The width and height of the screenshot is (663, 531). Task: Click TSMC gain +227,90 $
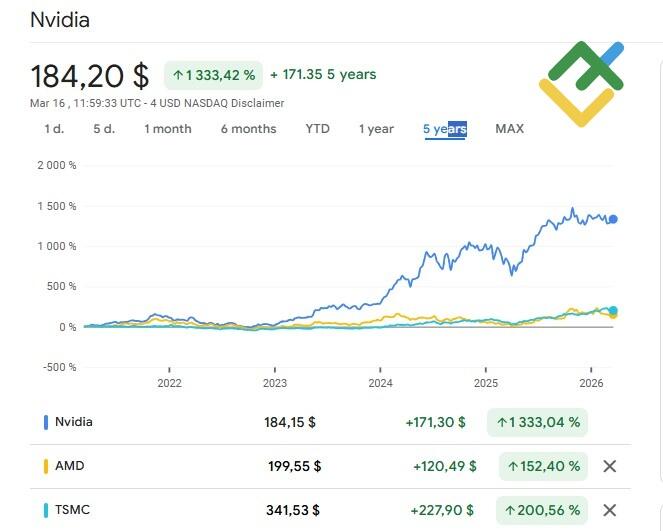(x=442, y=510)
